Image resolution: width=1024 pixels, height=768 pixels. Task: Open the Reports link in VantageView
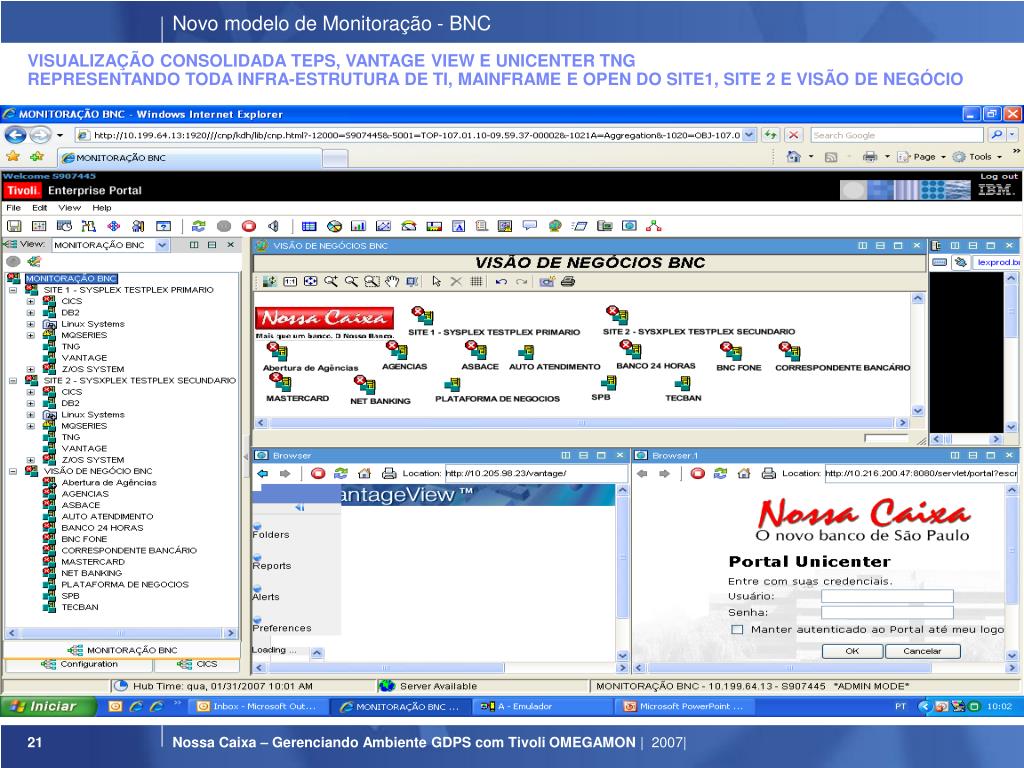coord(272,566)
